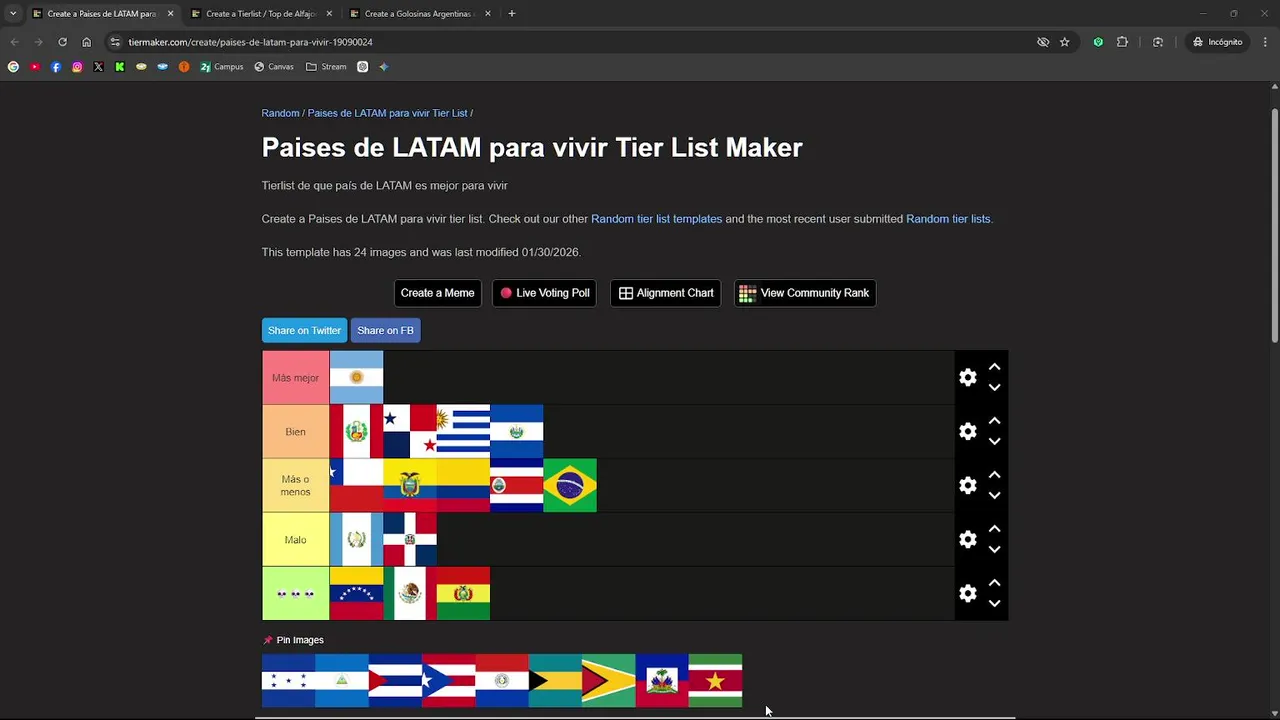This screenshot has height=720, width=1280.
Task: Share on Twitter
Action: coord(304,330)
